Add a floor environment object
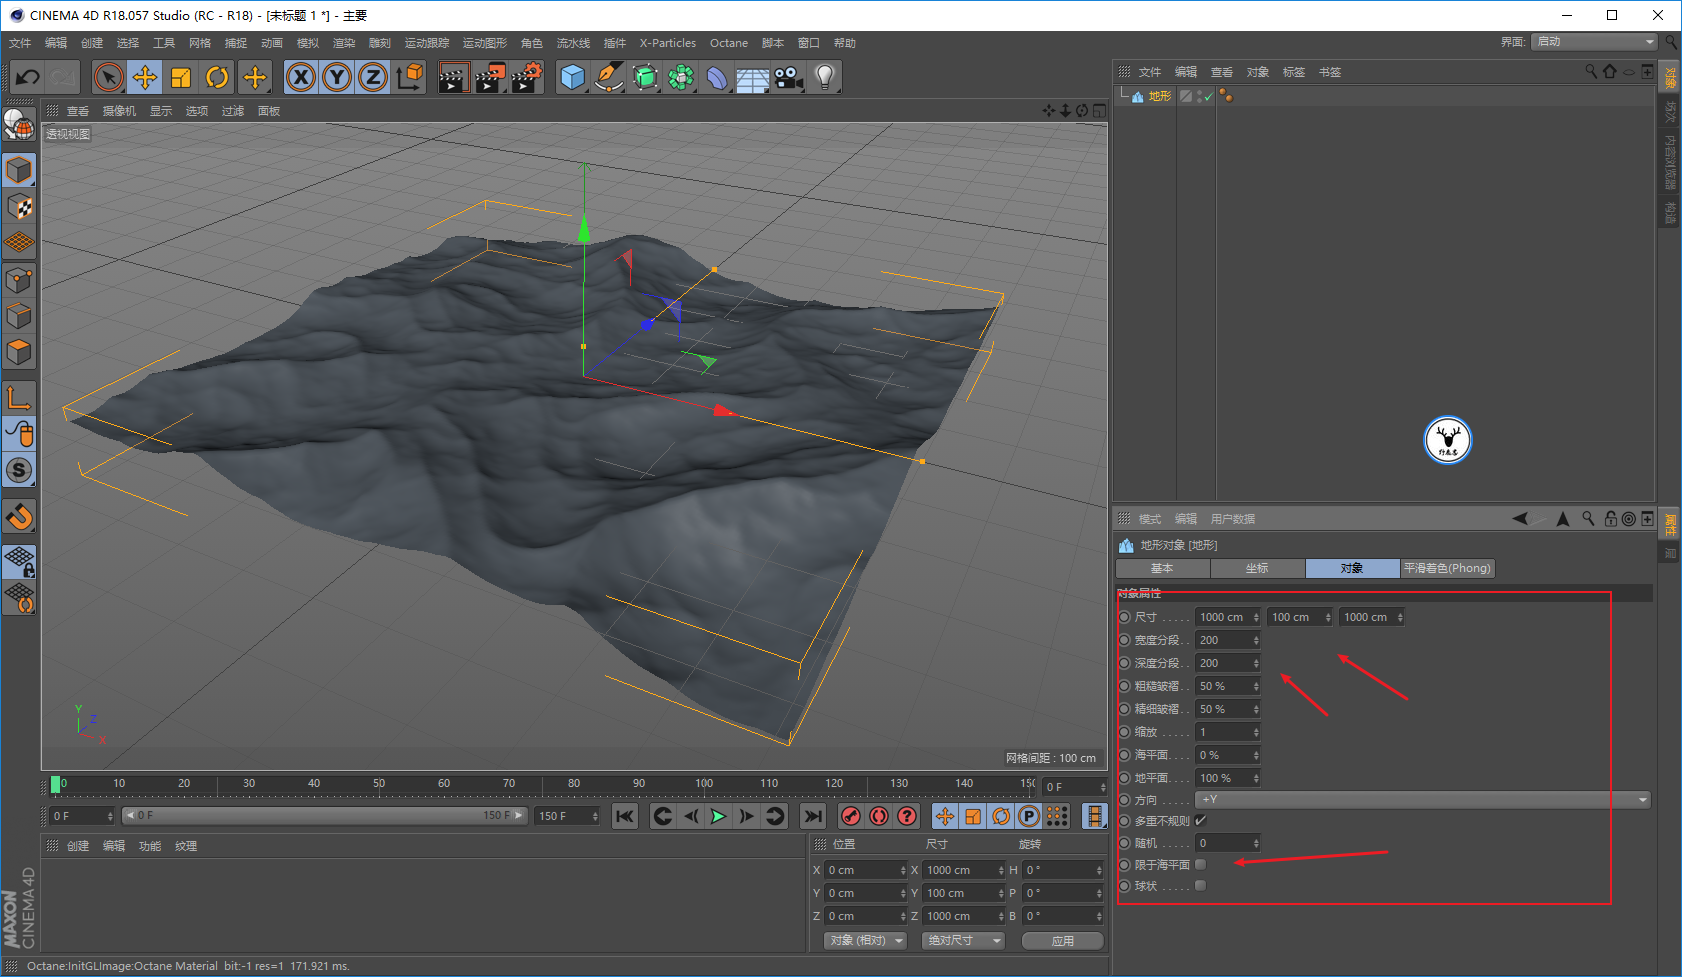The width and height of the screenshot is (1682, 977). click(752, 77)
